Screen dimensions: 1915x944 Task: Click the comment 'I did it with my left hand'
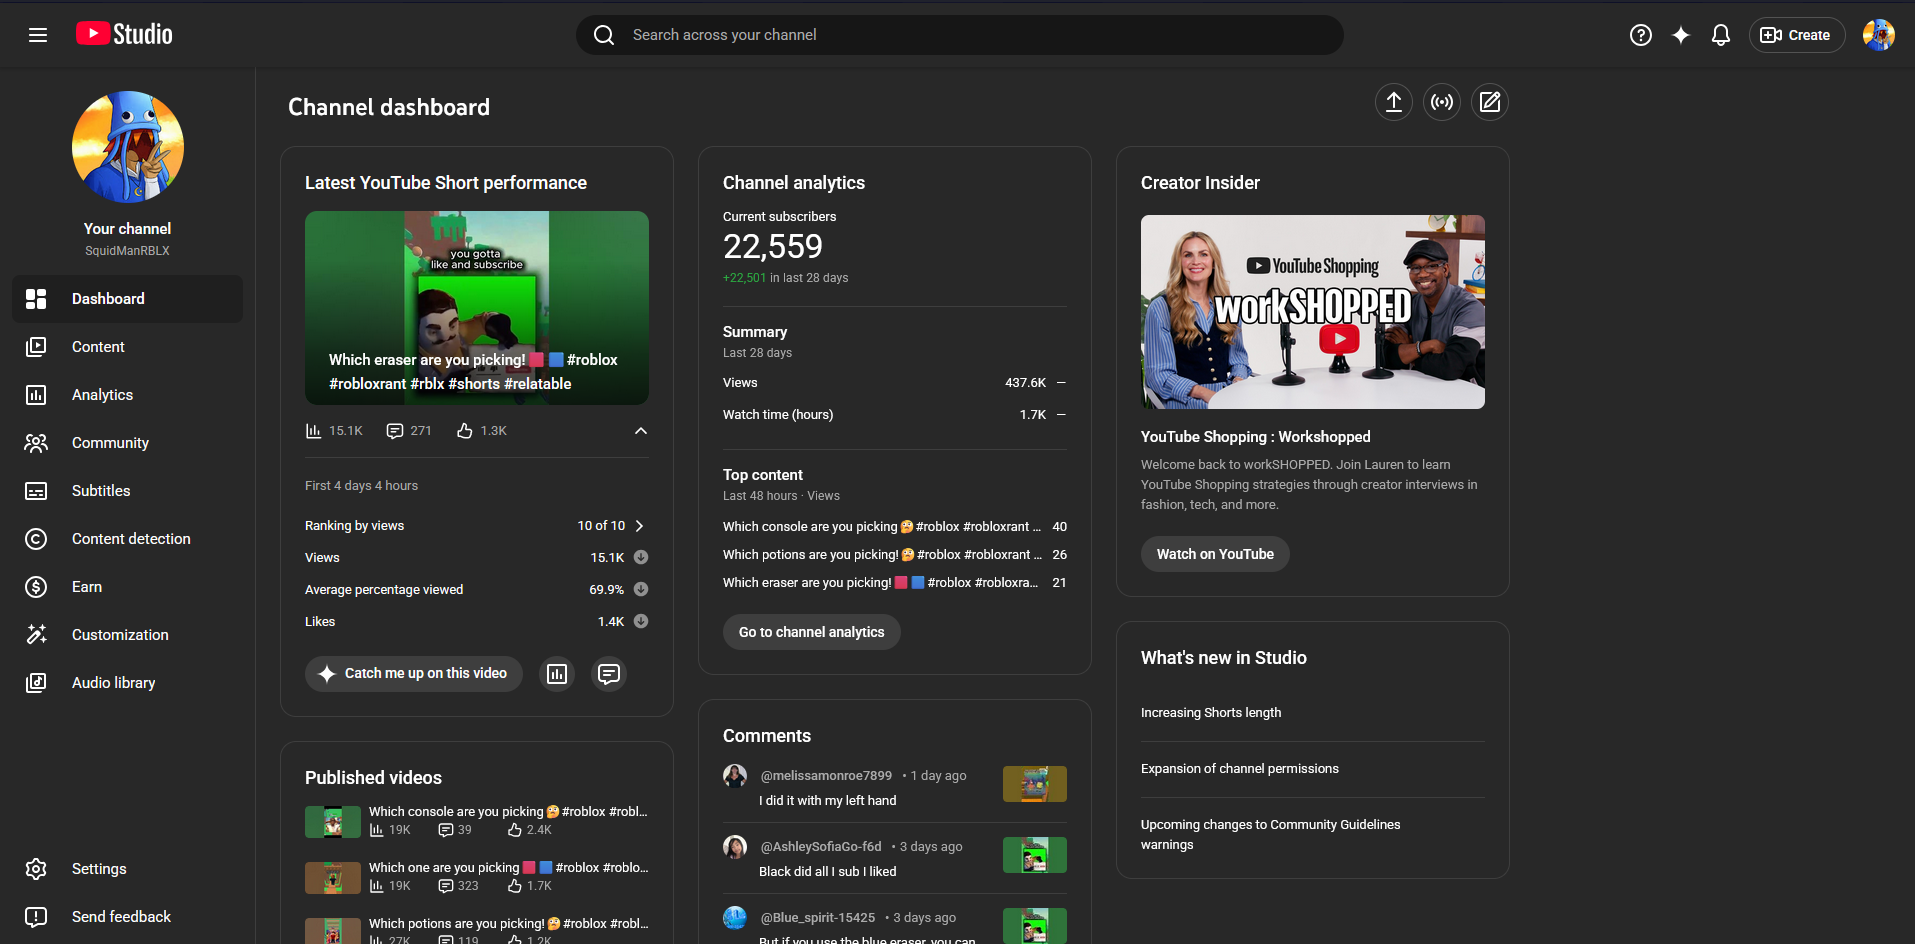click(828, 801)
